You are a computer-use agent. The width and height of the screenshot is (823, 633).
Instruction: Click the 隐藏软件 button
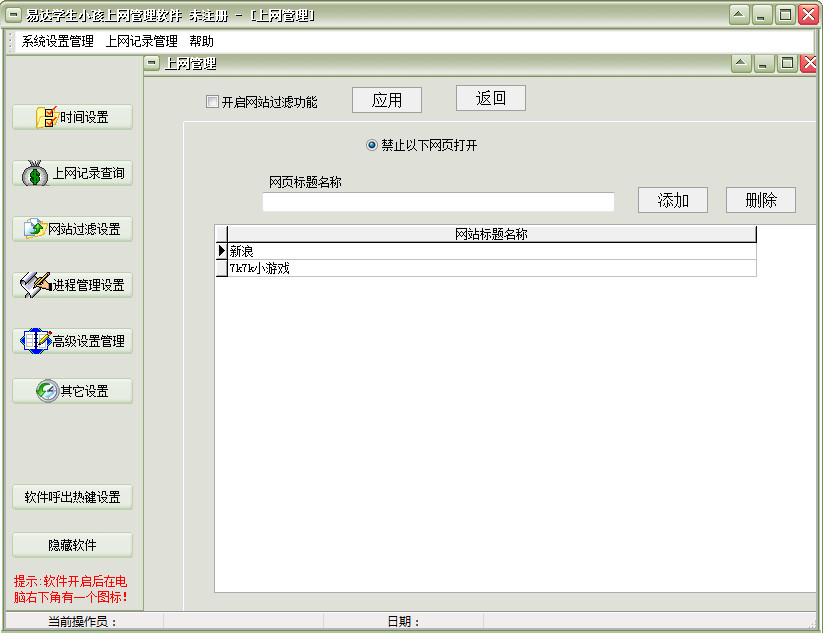pos(72,545)
